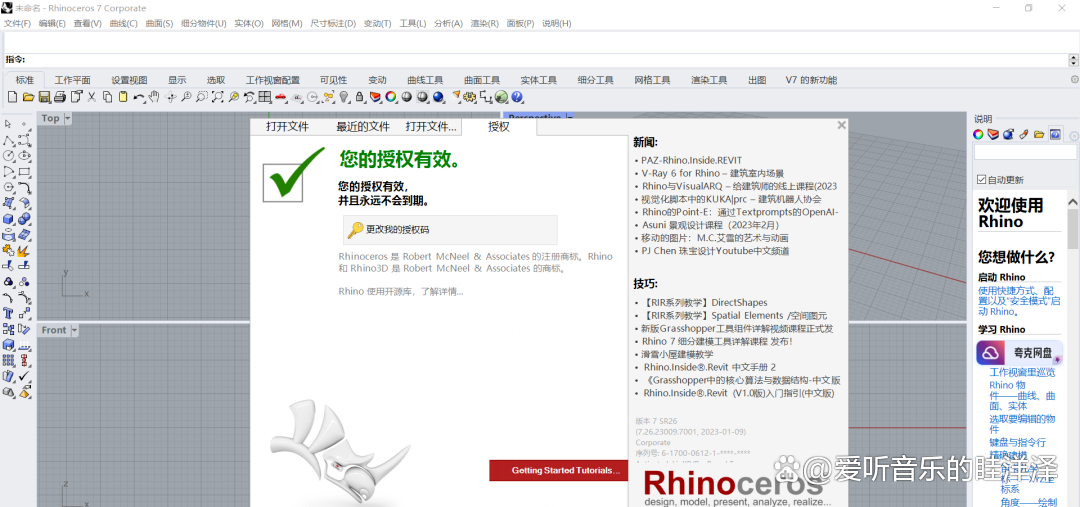Open the 分析(A) menu

[448, 23]
